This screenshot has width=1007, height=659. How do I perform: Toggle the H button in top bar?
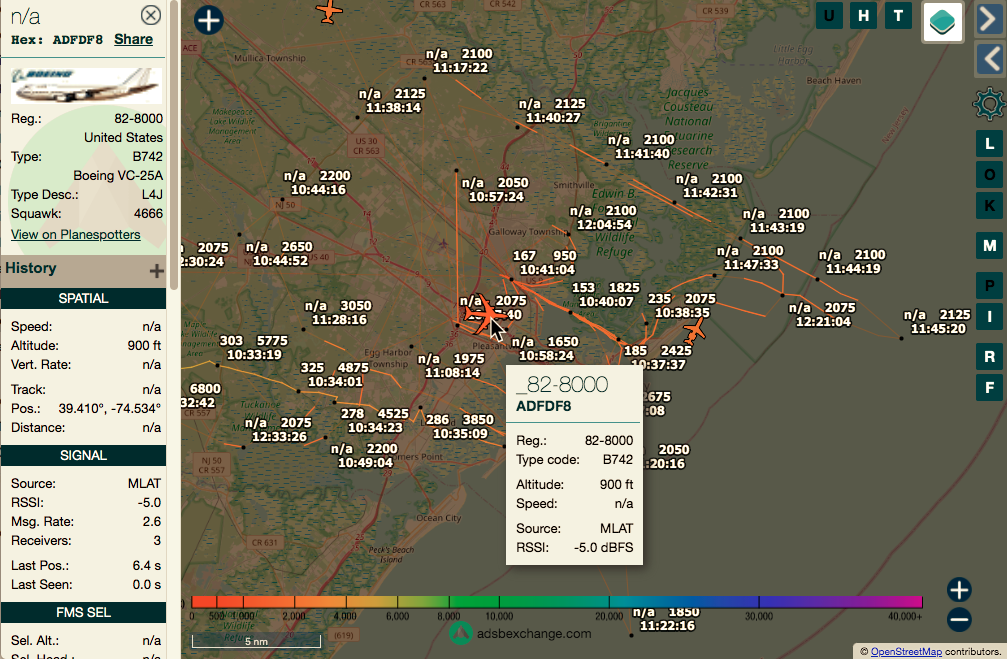click(864, 15)
